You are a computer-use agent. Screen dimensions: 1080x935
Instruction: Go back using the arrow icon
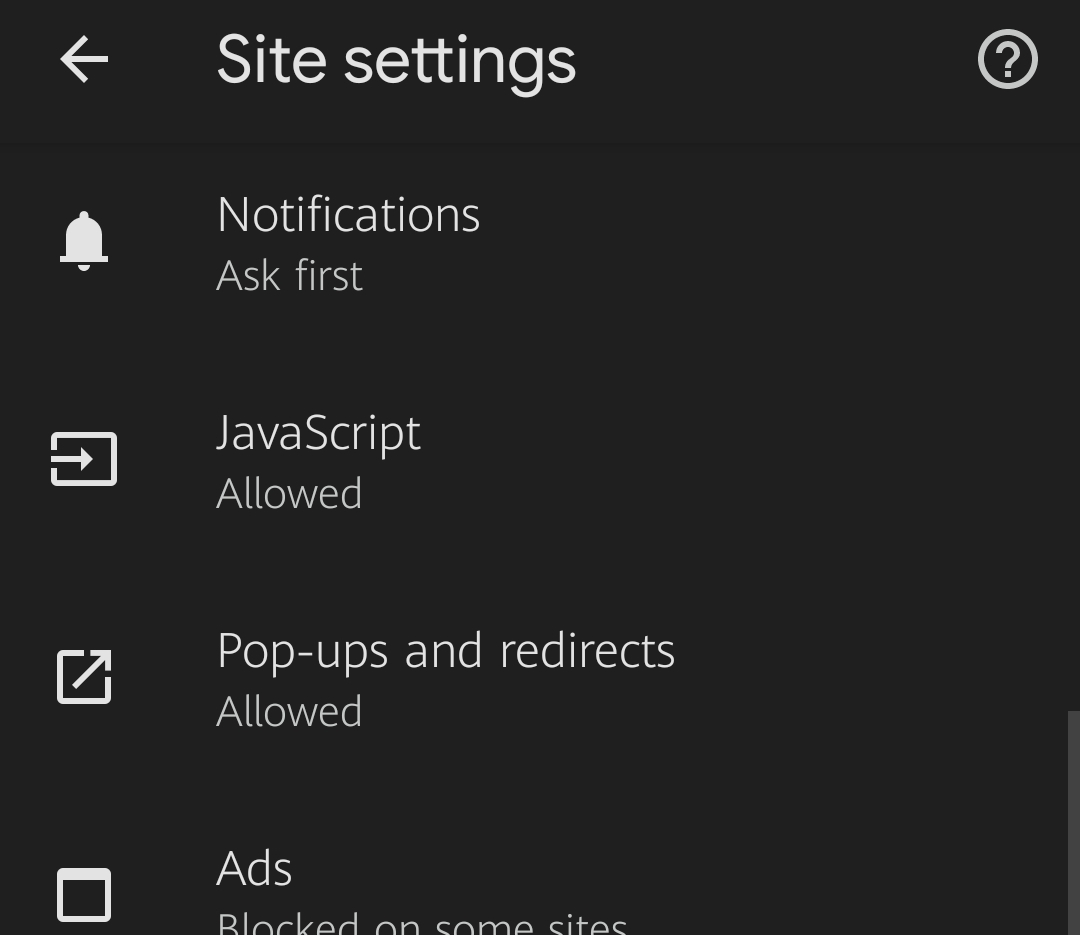[x=84, y=59]
